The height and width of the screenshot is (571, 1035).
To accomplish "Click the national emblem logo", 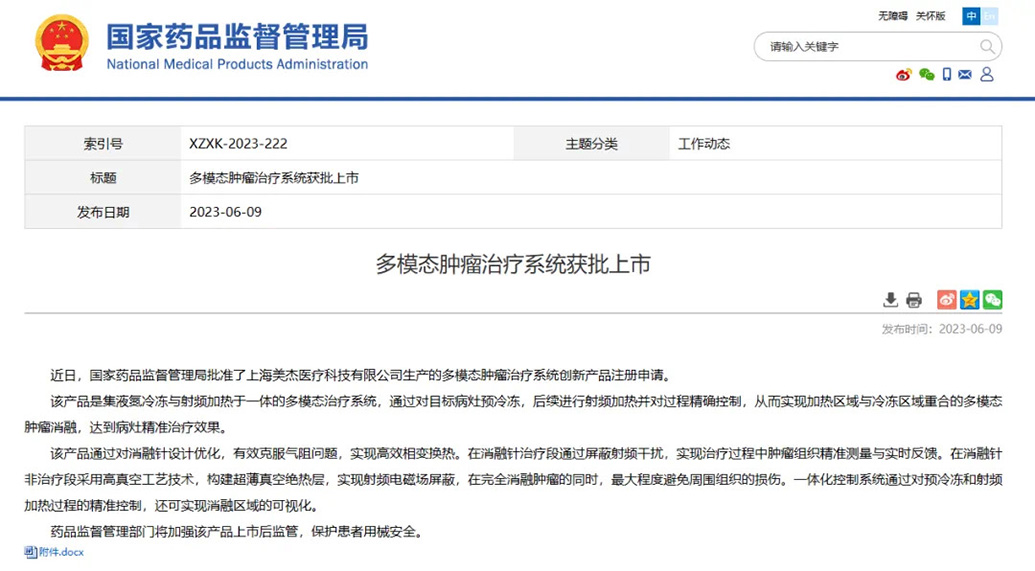I will tap(62, 44).
